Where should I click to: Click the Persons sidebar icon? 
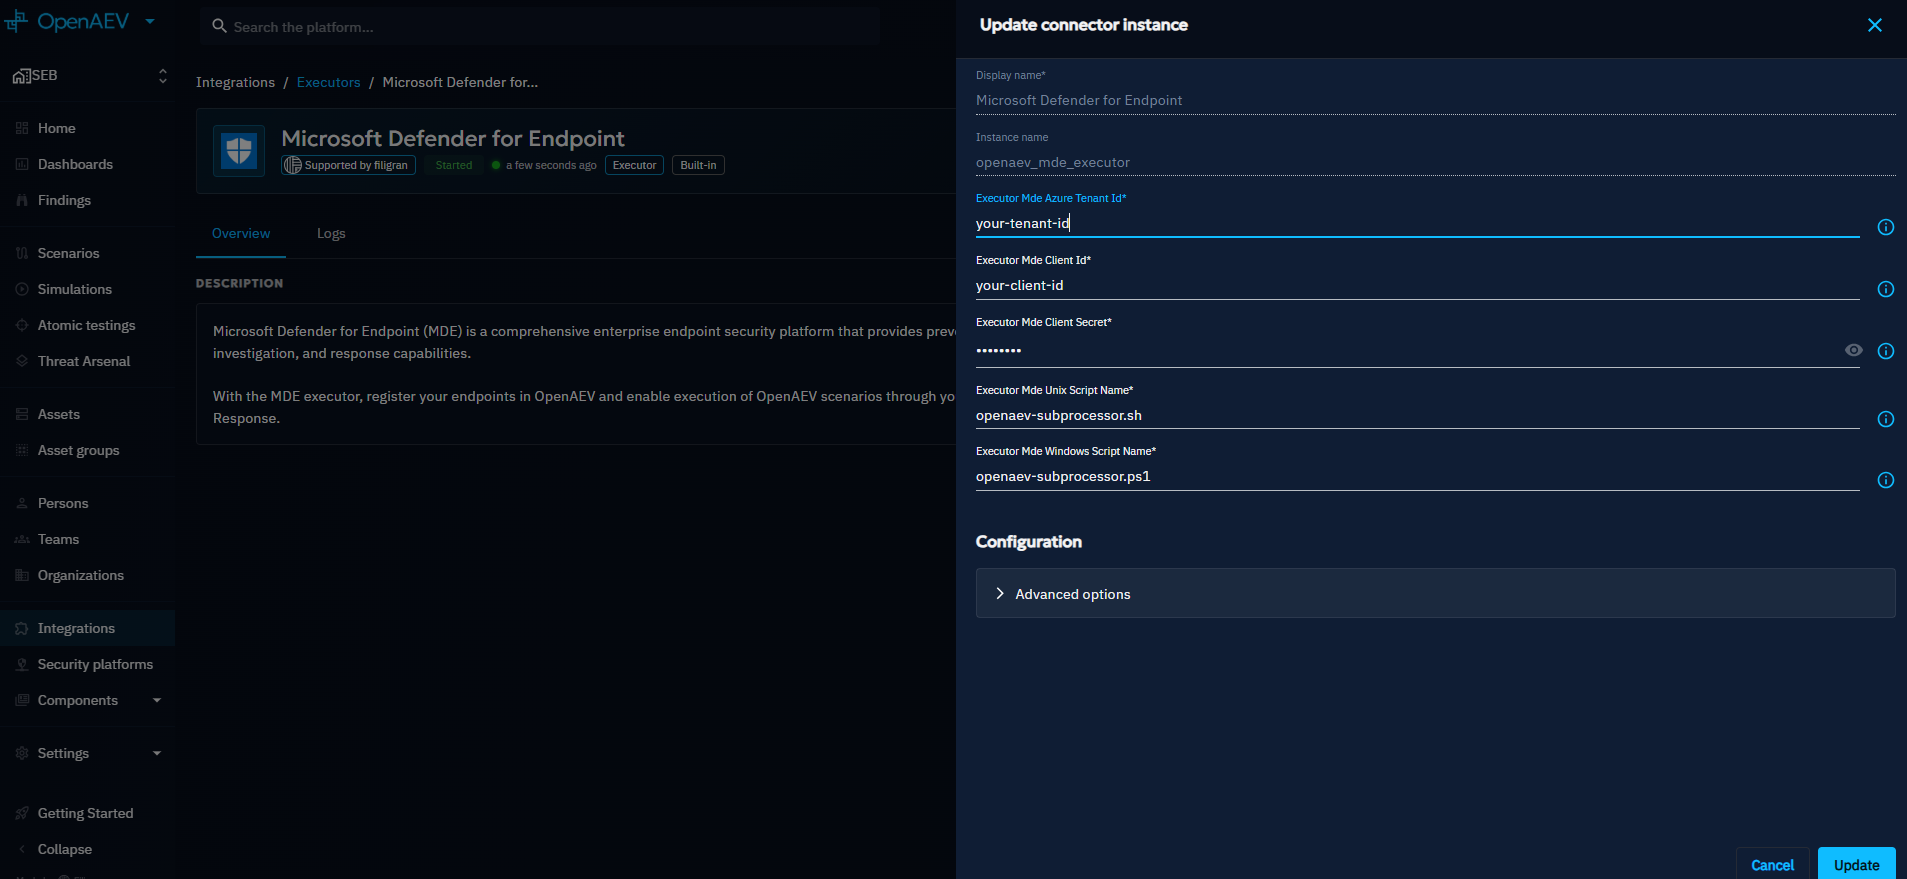pyautogui.click(x=22, y=503)
